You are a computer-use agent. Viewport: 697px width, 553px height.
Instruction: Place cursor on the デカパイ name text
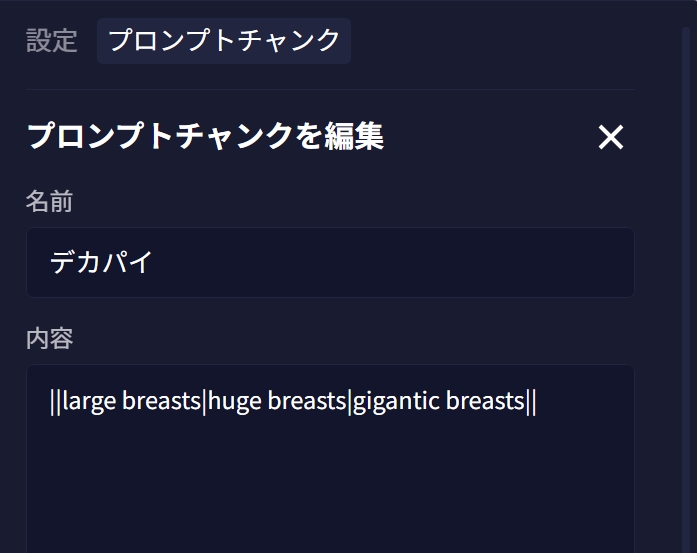[101, 263]
